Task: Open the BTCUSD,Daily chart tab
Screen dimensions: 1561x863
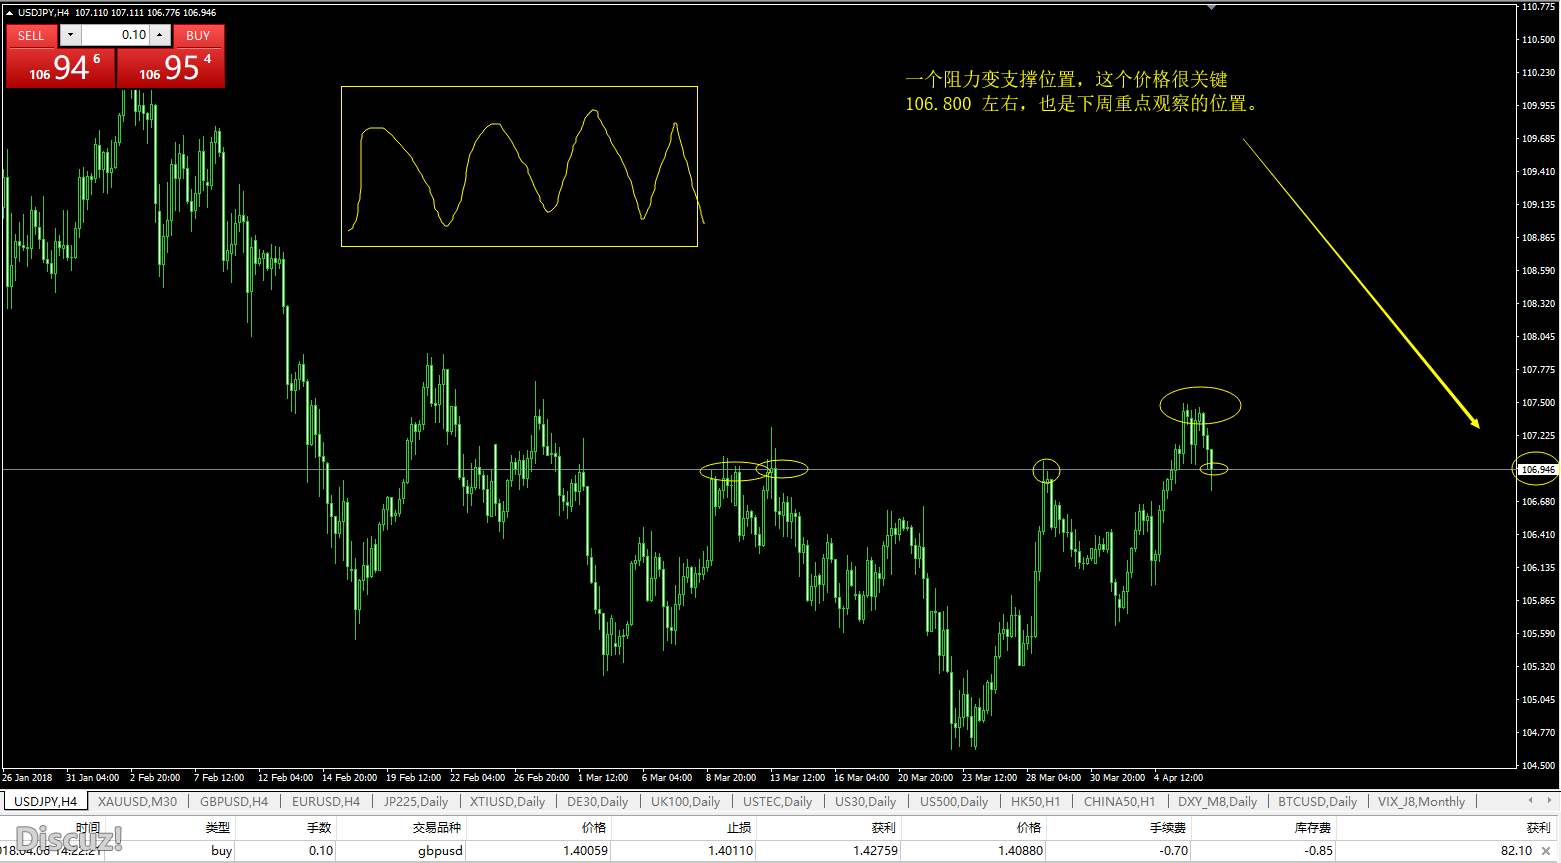Action: (1317, 801)
